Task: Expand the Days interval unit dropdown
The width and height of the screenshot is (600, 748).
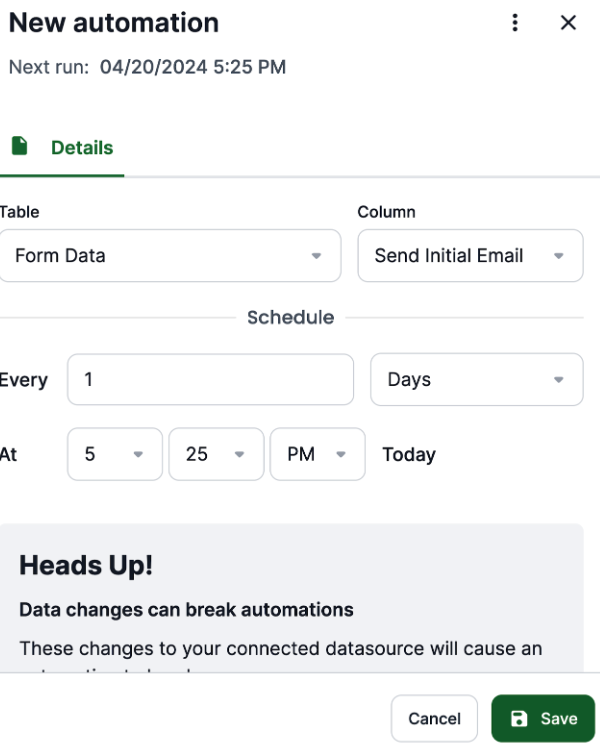Action: [x=476, y=380]
